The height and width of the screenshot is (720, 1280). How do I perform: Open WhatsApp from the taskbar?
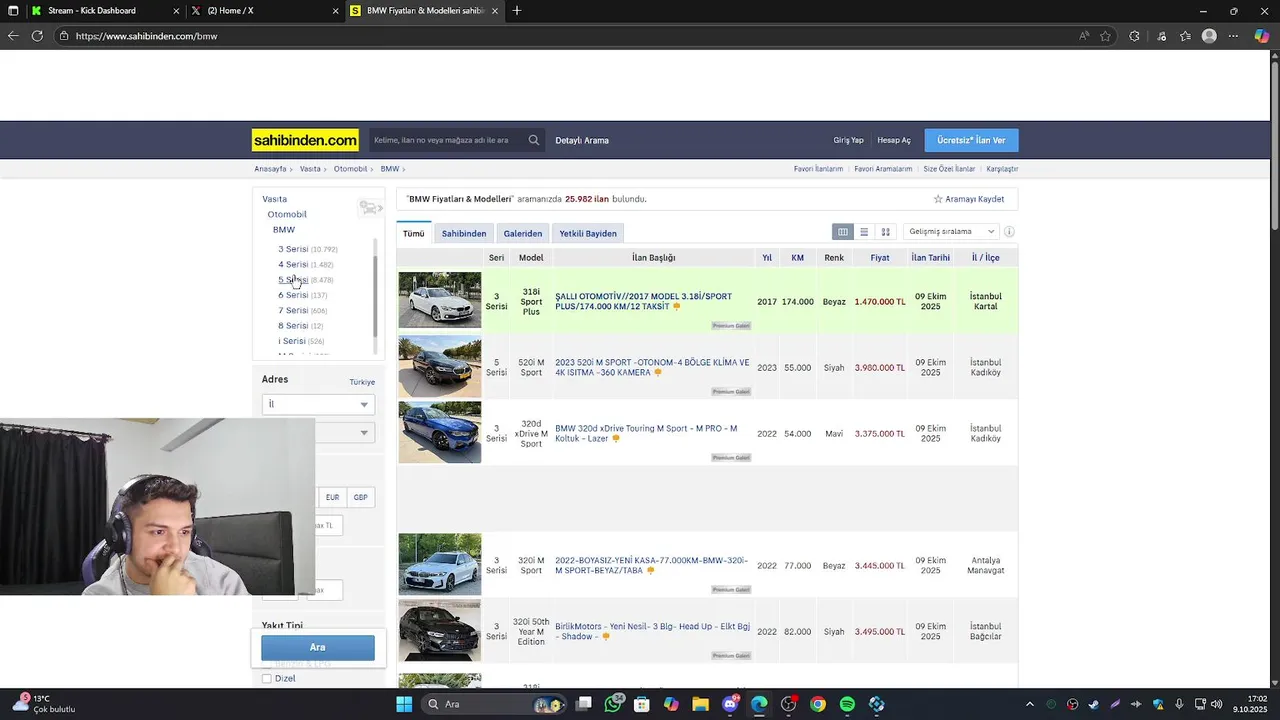[x=613, y=704]
